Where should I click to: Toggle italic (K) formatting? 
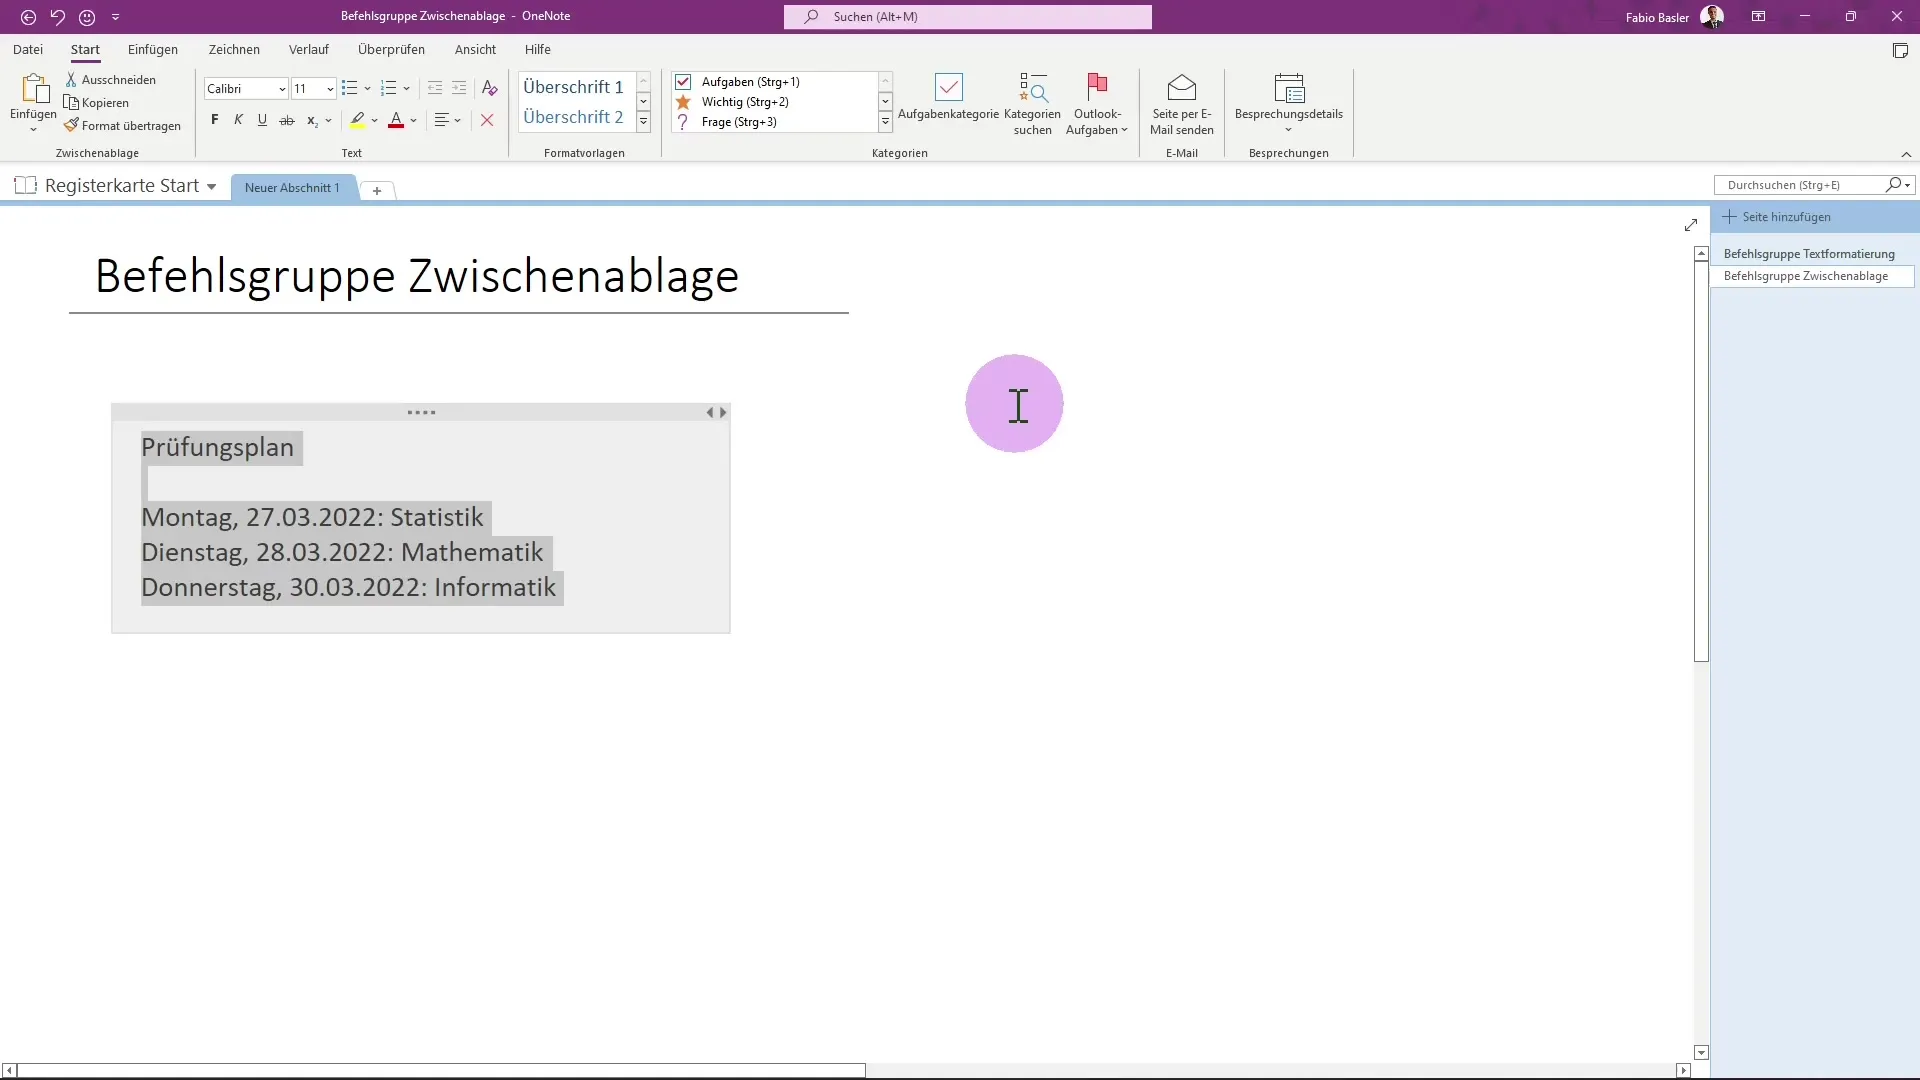pos(238,120)
